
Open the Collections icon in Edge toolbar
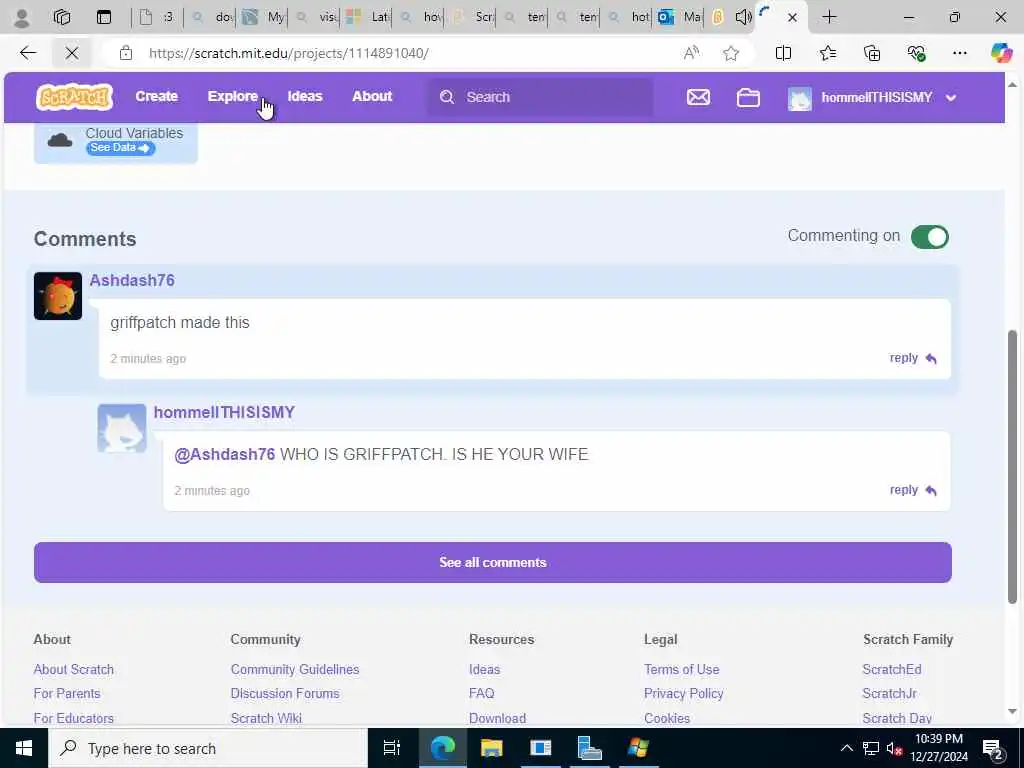(872, 54)
